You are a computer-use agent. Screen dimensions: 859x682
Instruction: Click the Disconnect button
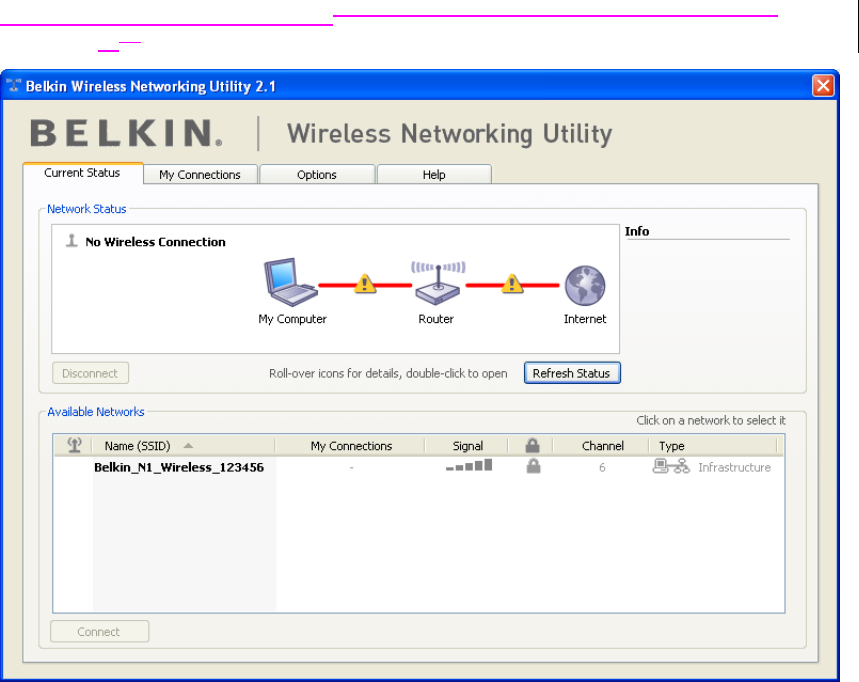tap(90, 373)
